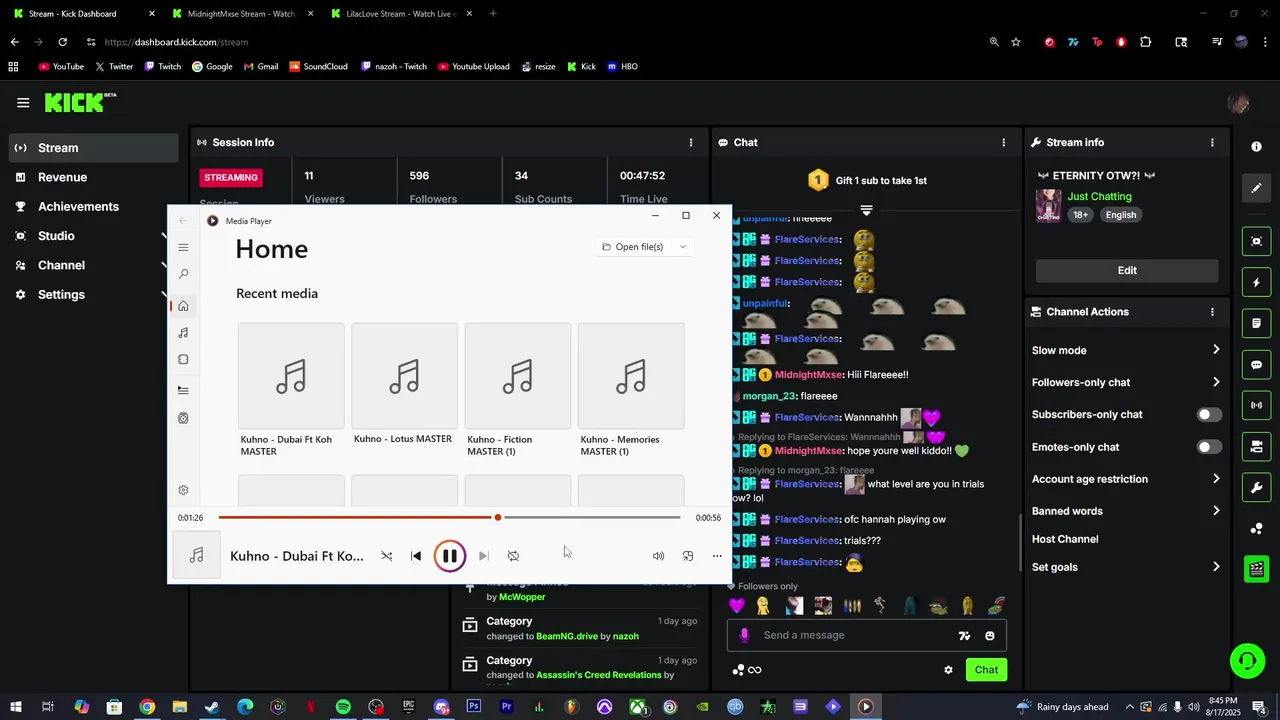
Task: Open Stream page in Kick sidebar
Action: 93,148
